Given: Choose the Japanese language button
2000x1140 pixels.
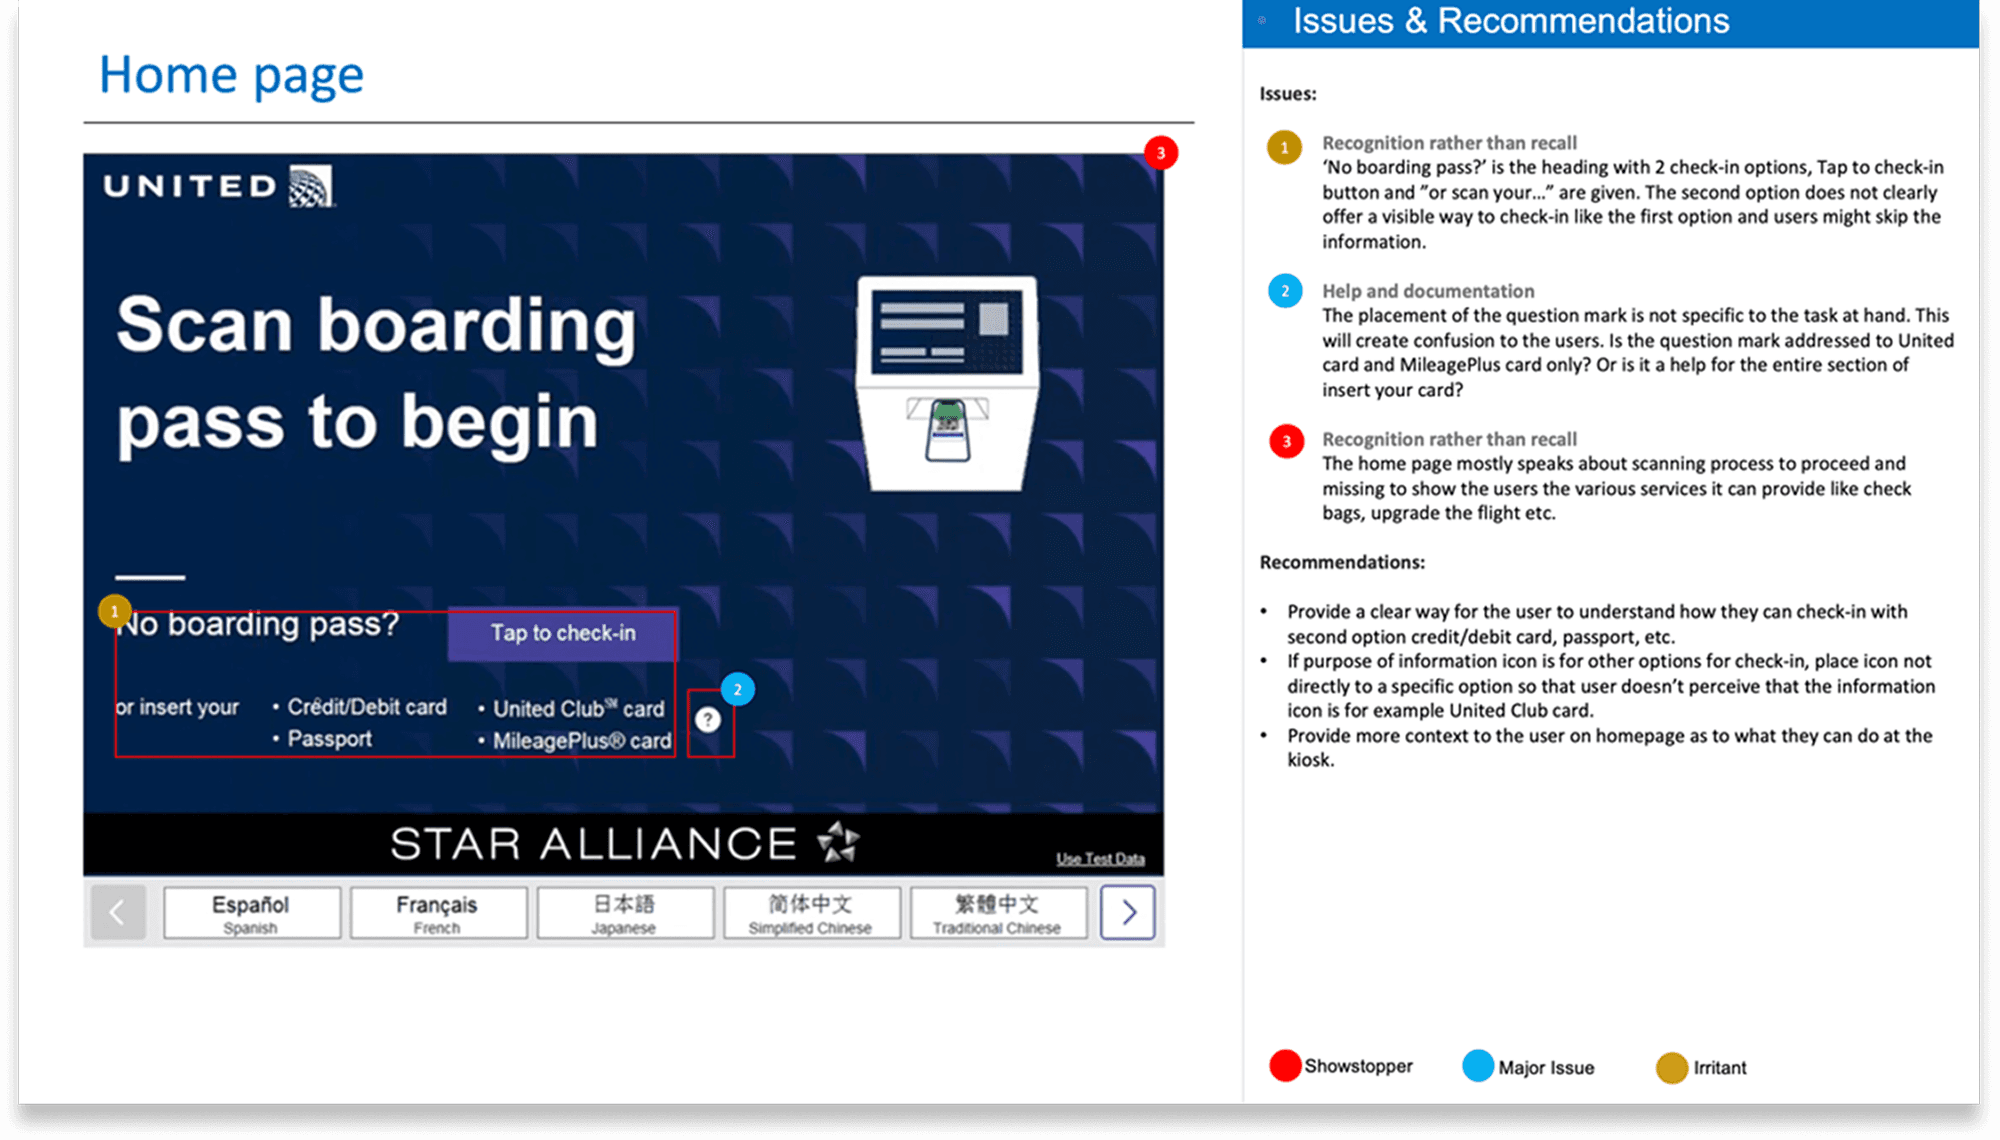Looking at the screenshot, I should [624, 913].
